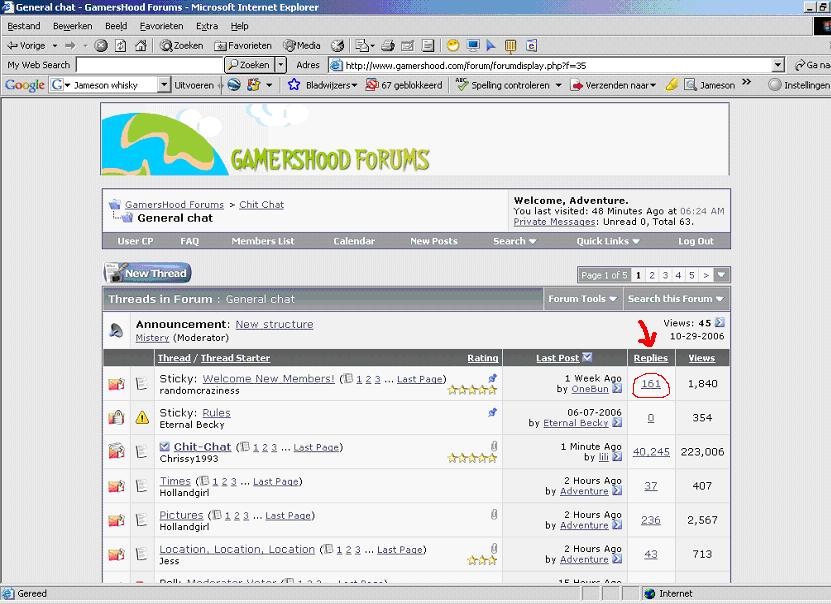Open the Search this Forum dropdown
The image size is (831, 604).
[676, 298]
